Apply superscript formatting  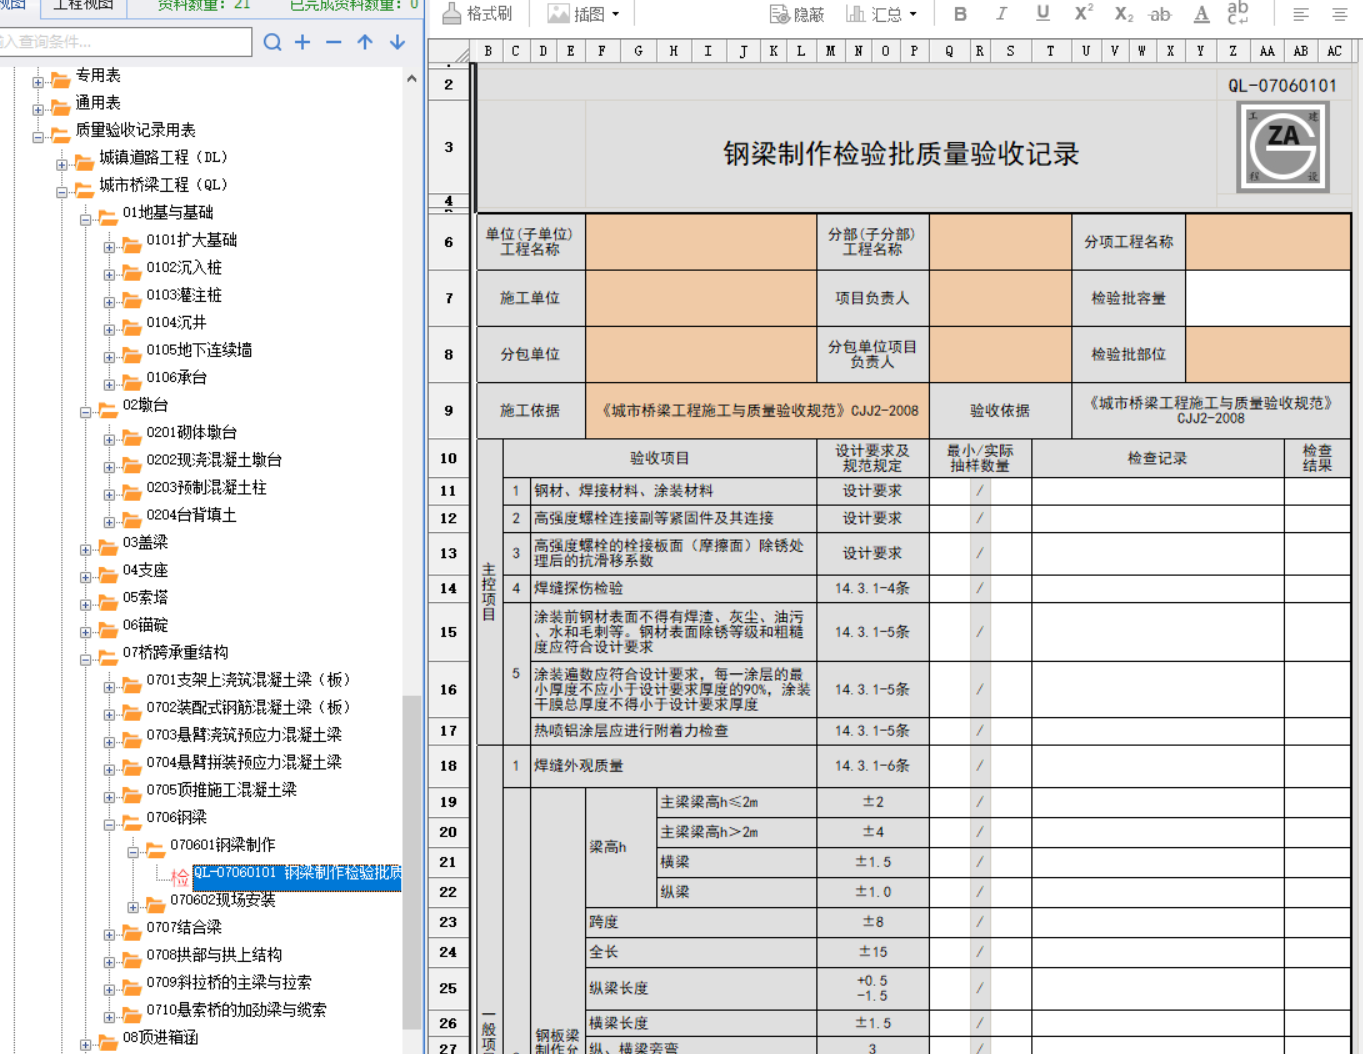1083,13
